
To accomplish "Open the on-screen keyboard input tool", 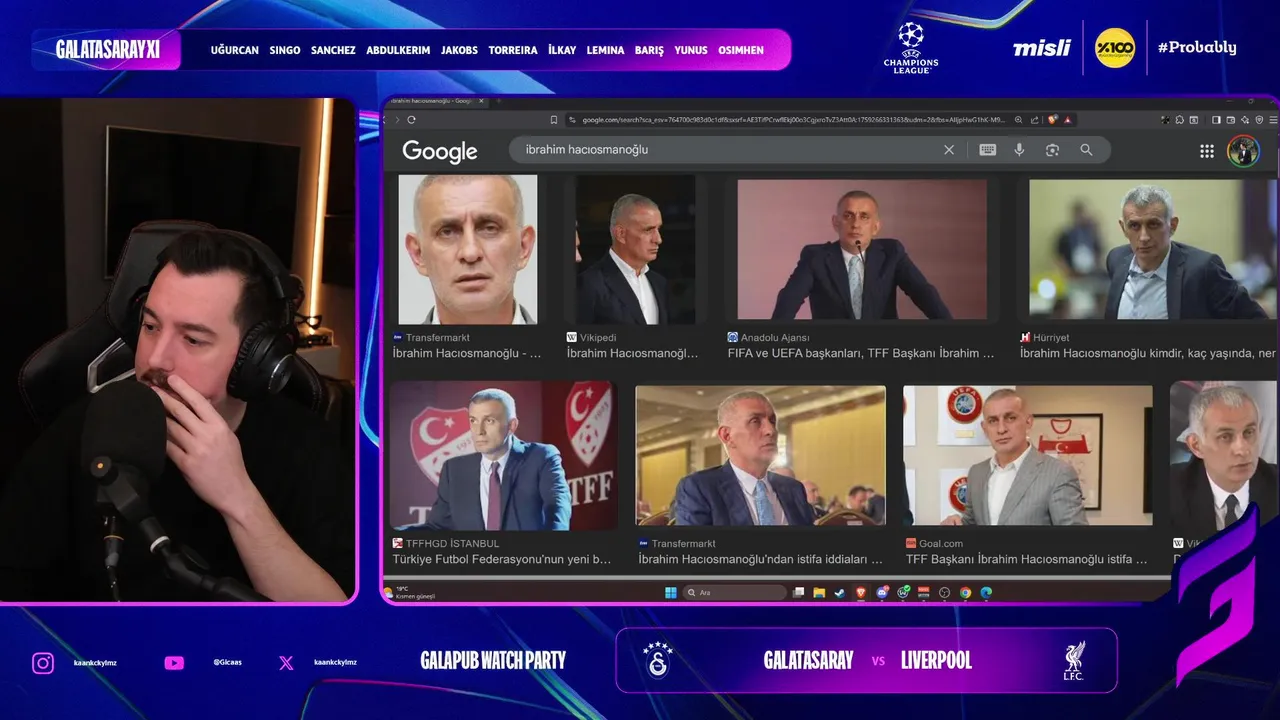I will tap(987, 150).
